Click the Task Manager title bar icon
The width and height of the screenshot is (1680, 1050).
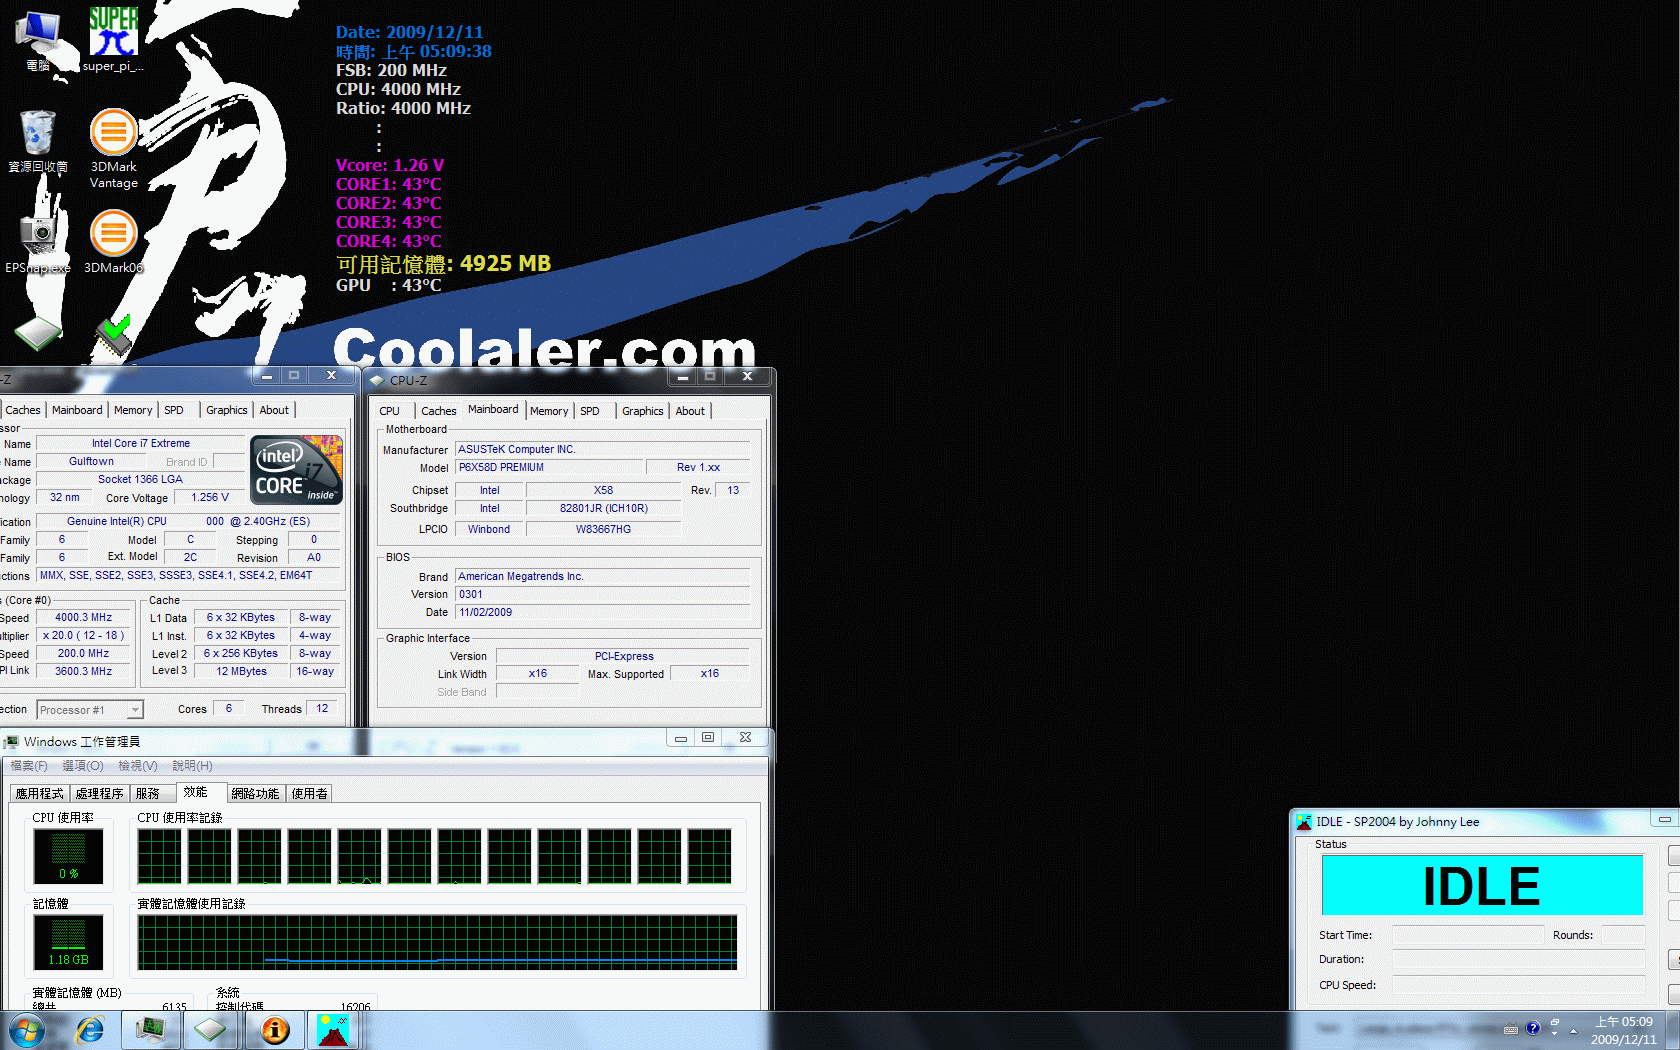[x=11, y=741]
